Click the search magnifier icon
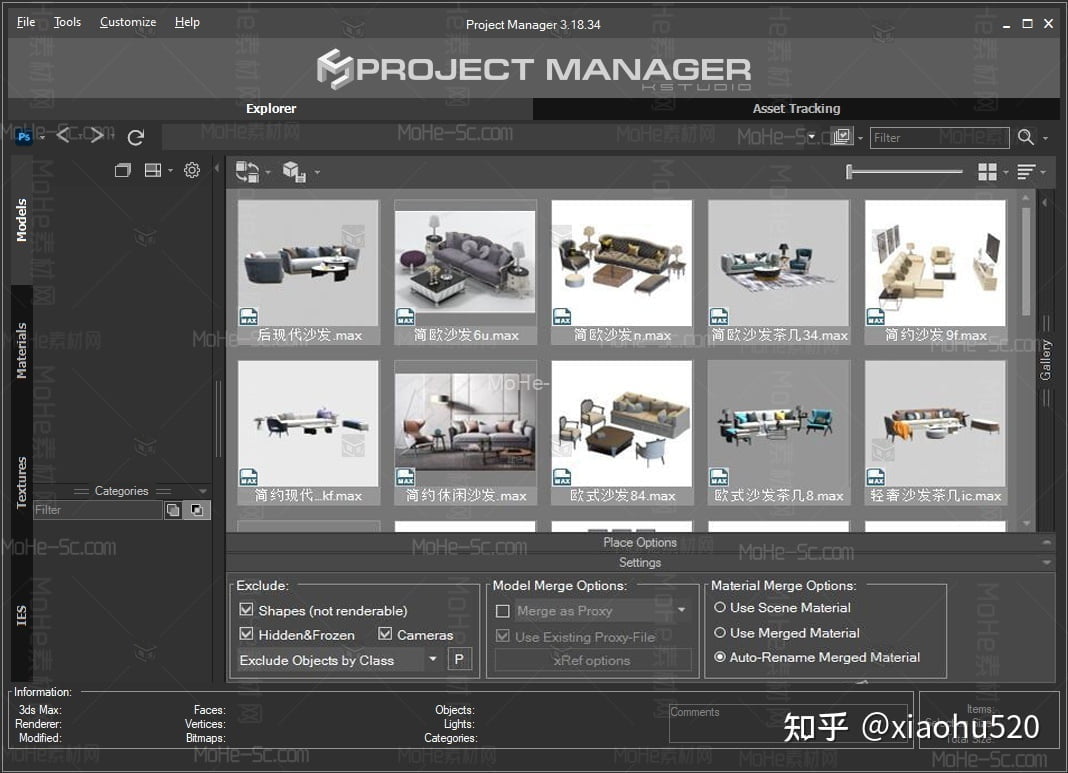The width and height of the screenshot is (1068, 773). coord(1026,138)
